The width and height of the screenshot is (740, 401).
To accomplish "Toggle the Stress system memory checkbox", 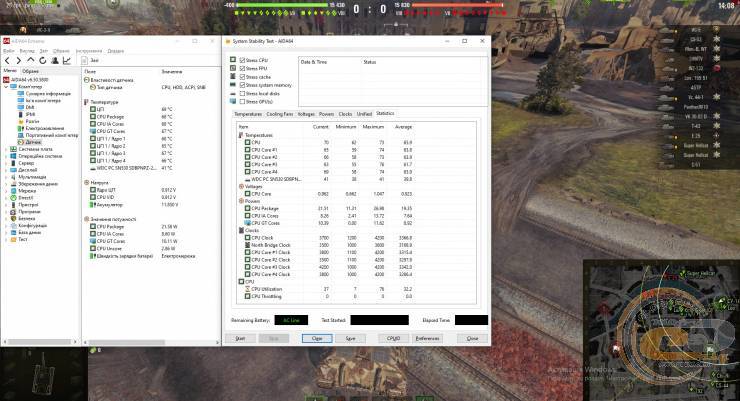I will click(x=242, y=85).
